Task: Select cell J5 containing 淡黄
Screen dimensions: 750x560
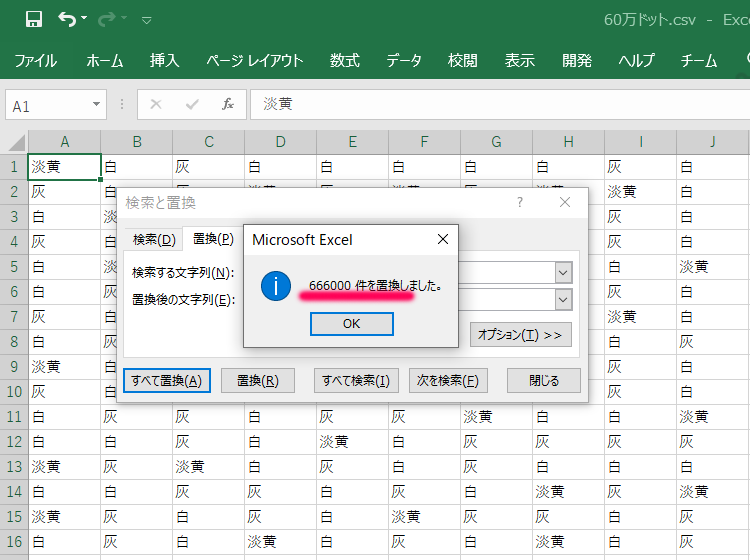Action: click(x=713, y=267)
